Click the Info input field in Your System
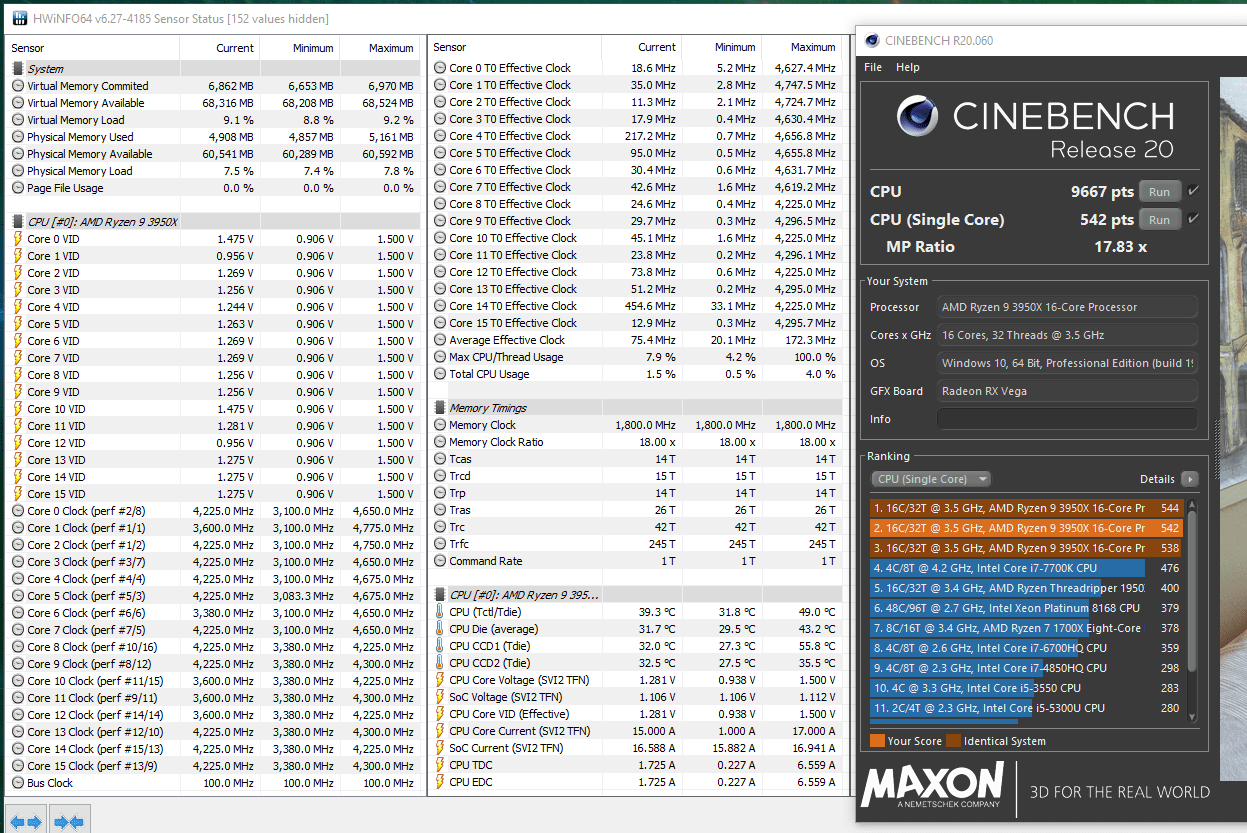 coord(1067,419)
